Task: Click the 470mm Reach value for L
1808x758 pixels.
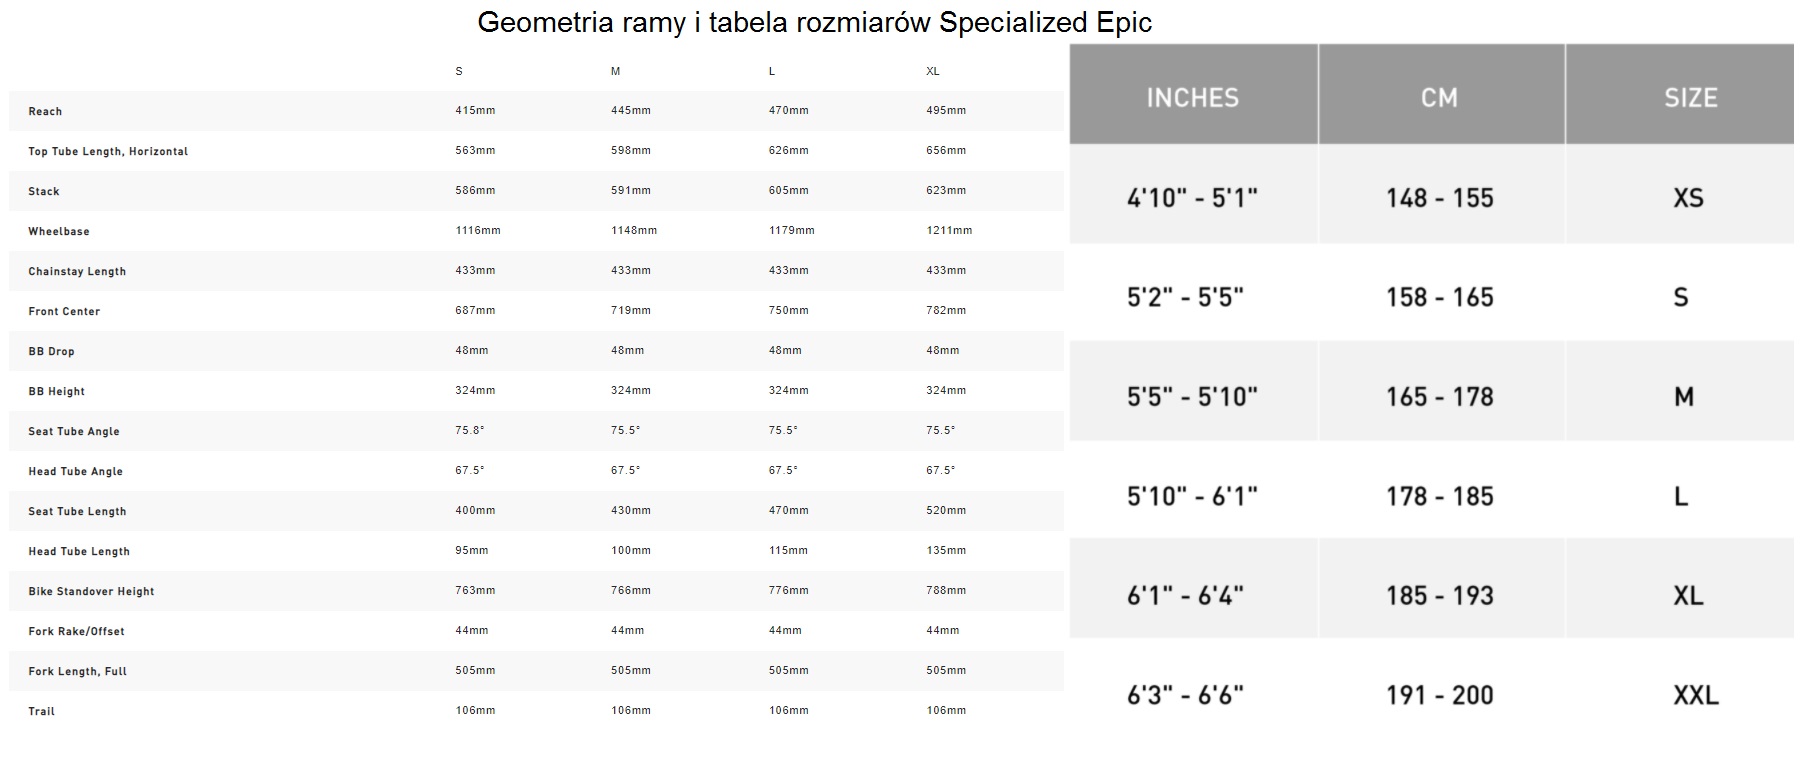Action: 789,110
